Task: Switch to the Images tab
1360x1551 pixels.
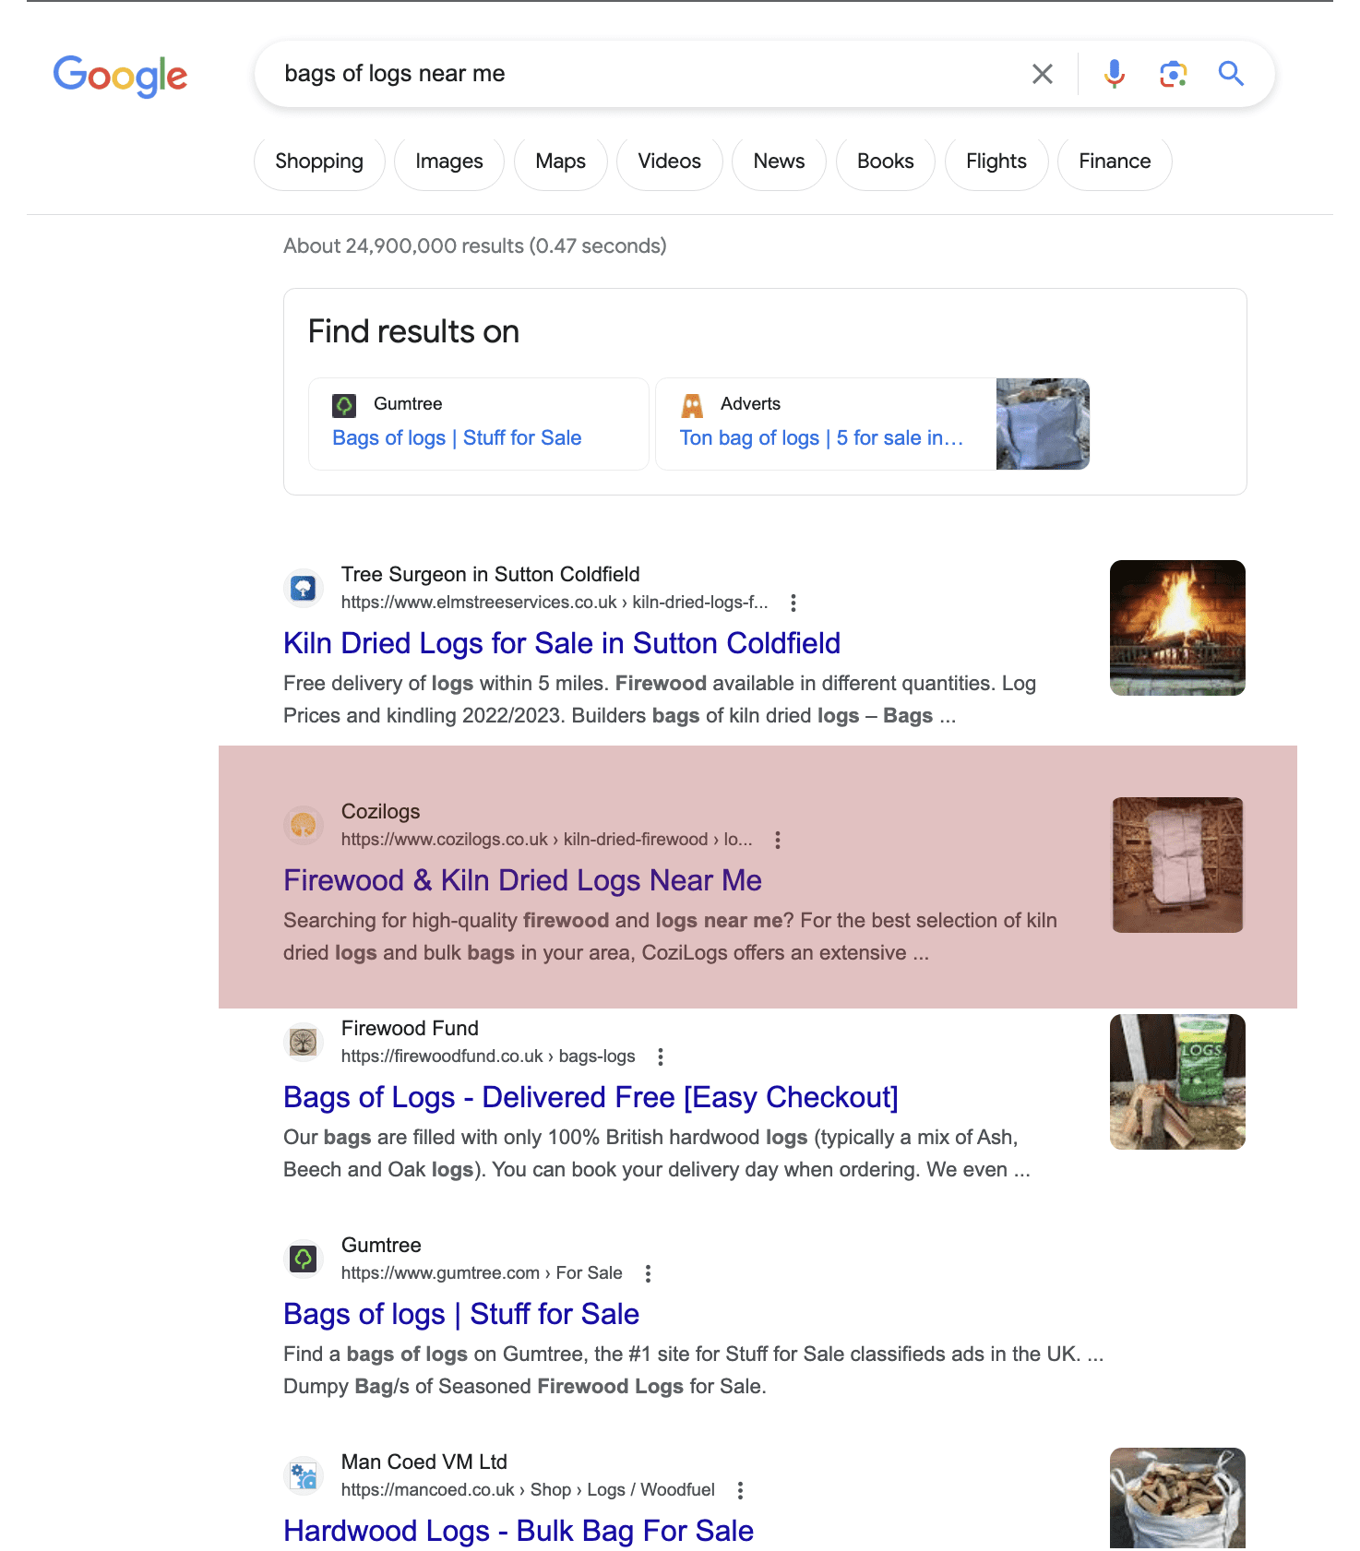Action: pos(449,162)
